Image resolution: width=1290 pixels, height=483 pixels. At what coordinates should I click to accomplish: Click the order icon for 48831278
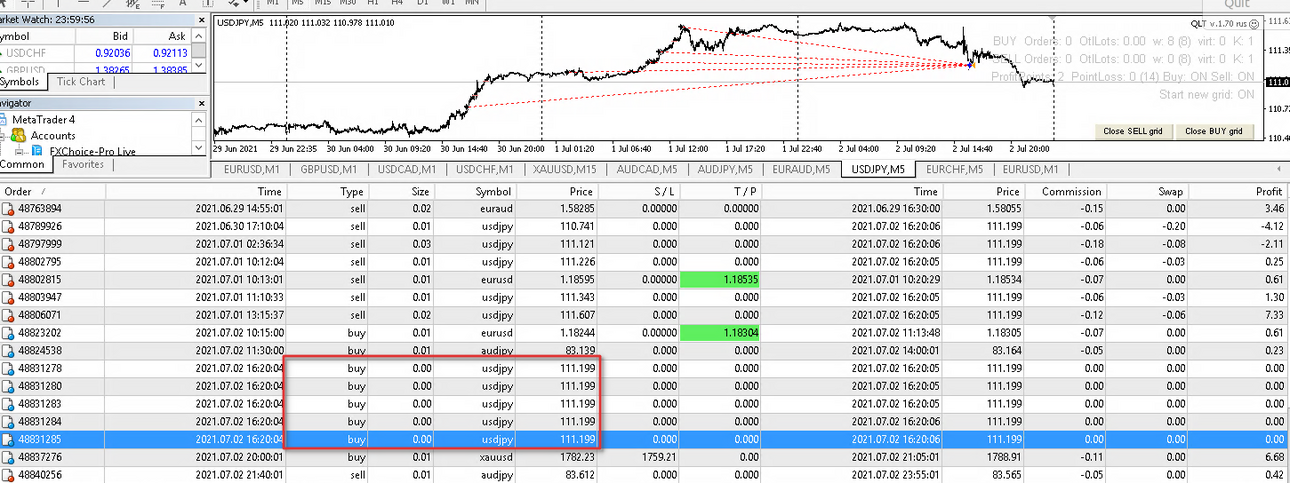click(x=9, y=369)
